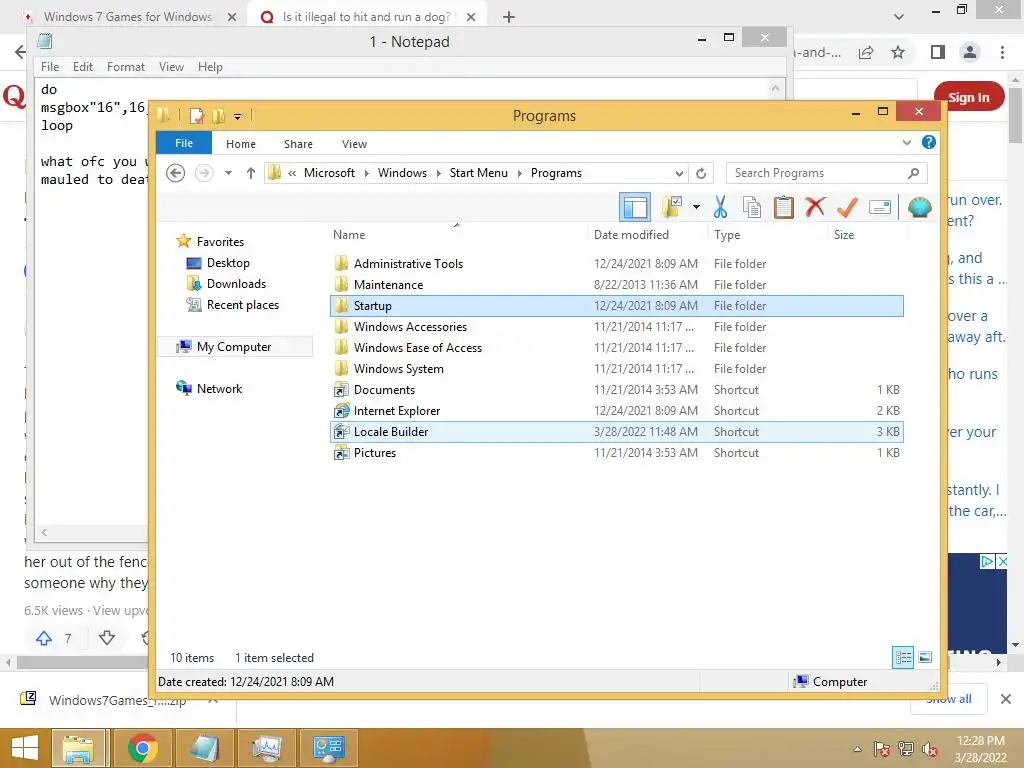Click the Windows Start button
Image resolution: width=1024 pixels, height=768 pixels.
click(x=25, y=748)
